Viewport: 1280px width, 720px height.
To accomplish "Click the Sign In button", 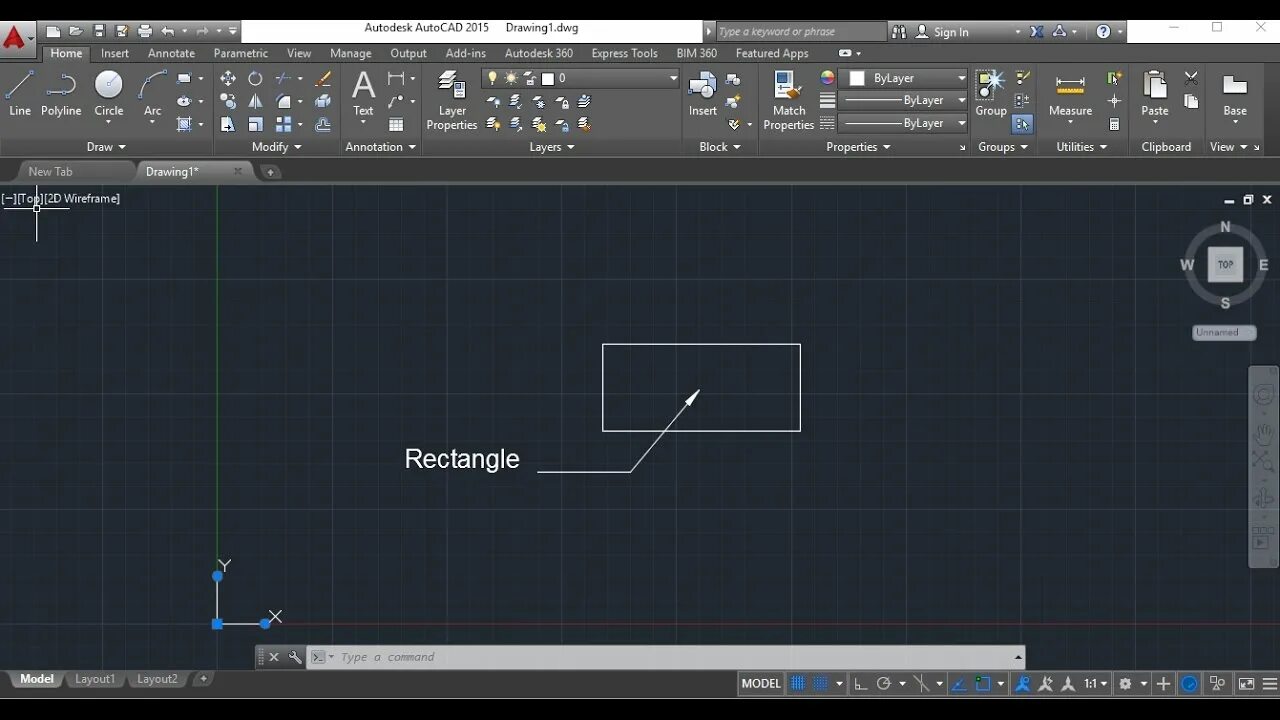I will tap(942, 32).
